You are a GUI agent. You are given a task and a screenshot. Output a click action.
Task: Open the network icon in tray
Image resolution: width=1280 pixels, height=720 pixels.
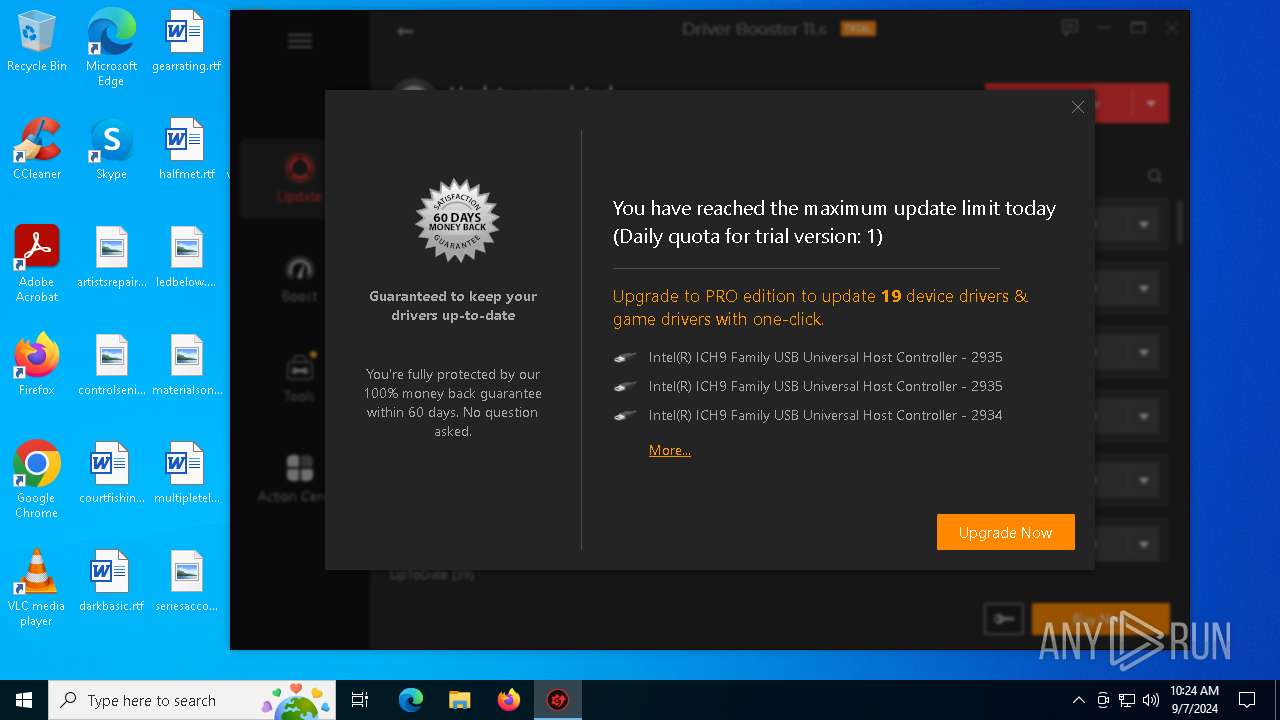(1127, 700)
